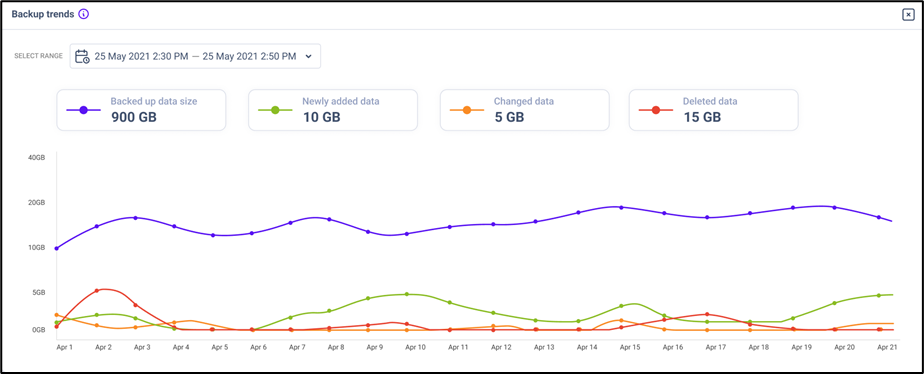This screenshot has width=924, height=374.
Task: Click the calendar icon in date range
Action: click(x=82, y=56)
